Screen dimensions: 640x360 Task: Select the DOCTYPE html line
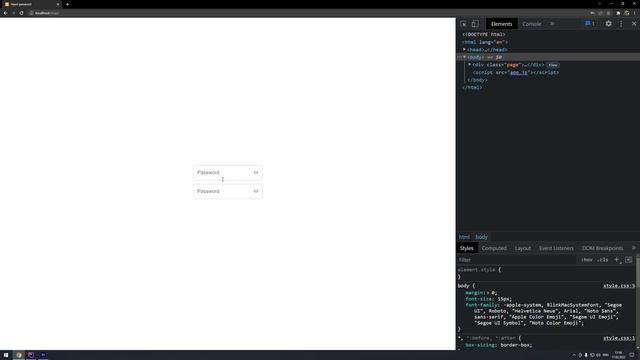pyautogui.click(x=484, y=34)
